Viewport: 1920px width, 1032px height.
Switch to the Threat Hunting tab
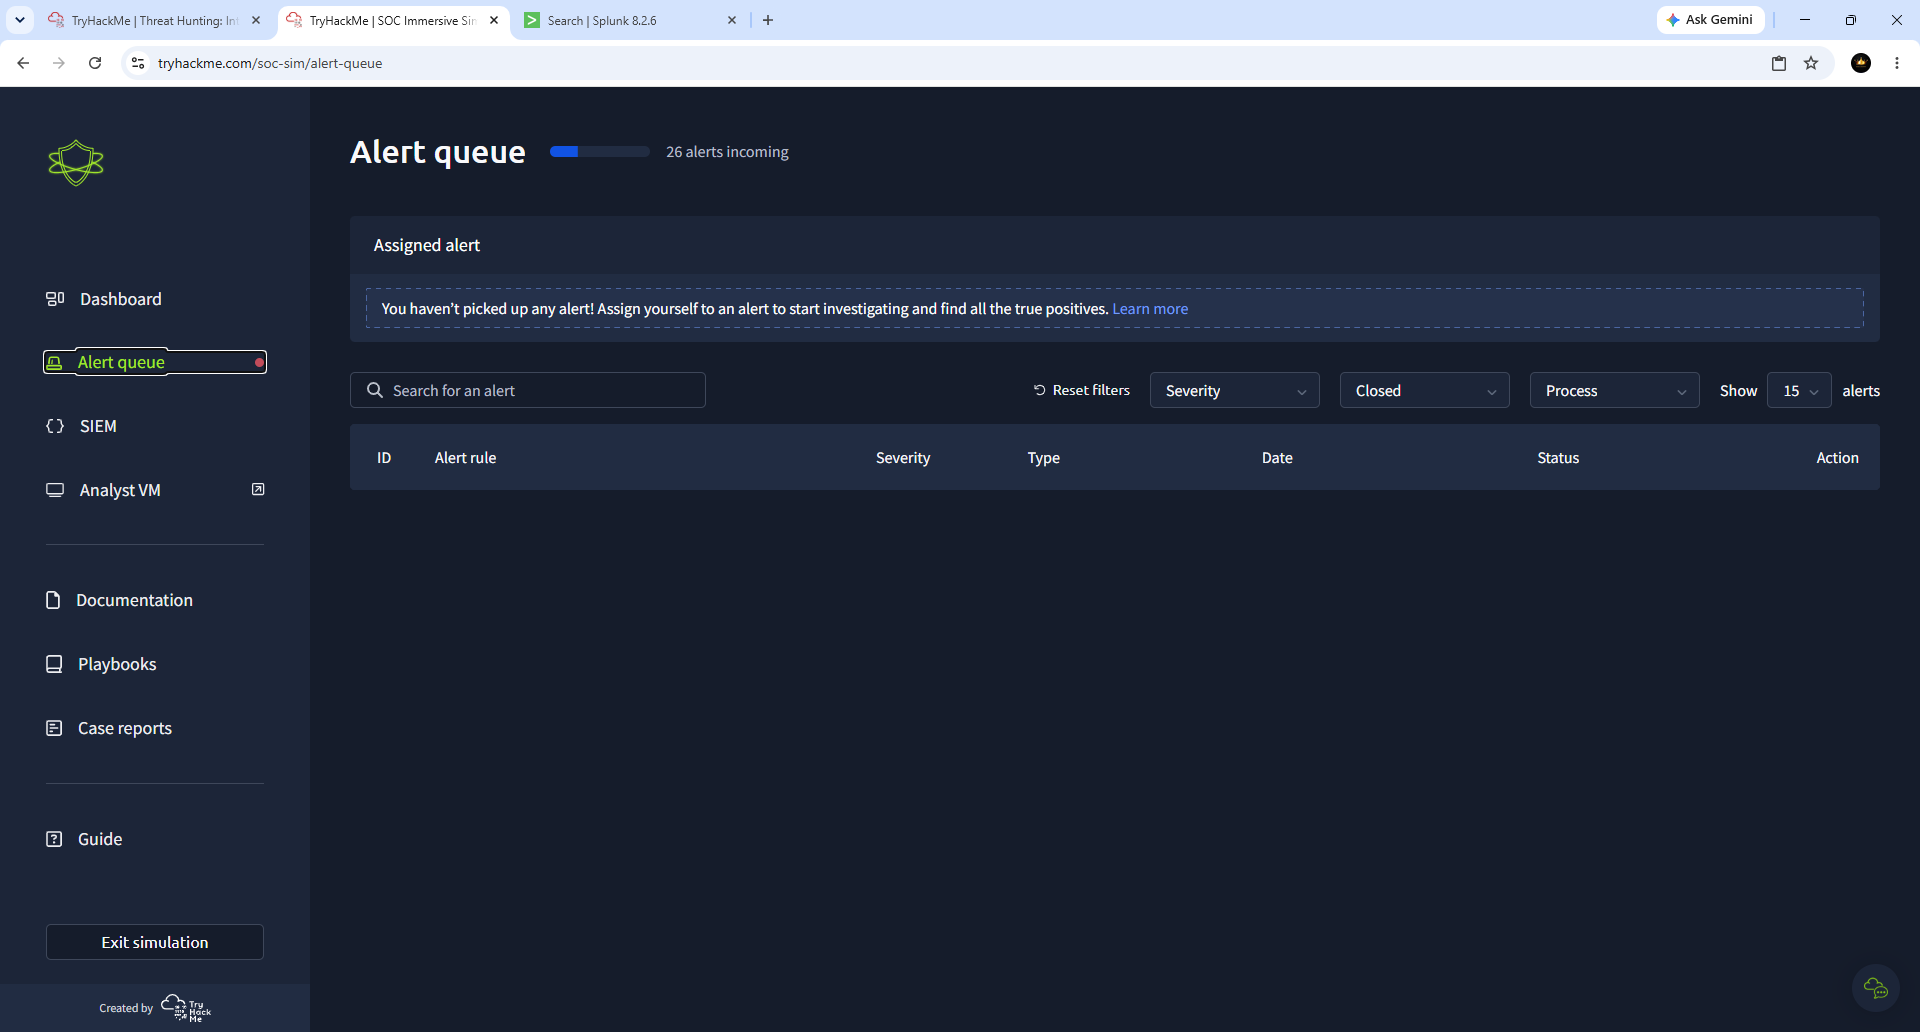click(x=155, y=20)
